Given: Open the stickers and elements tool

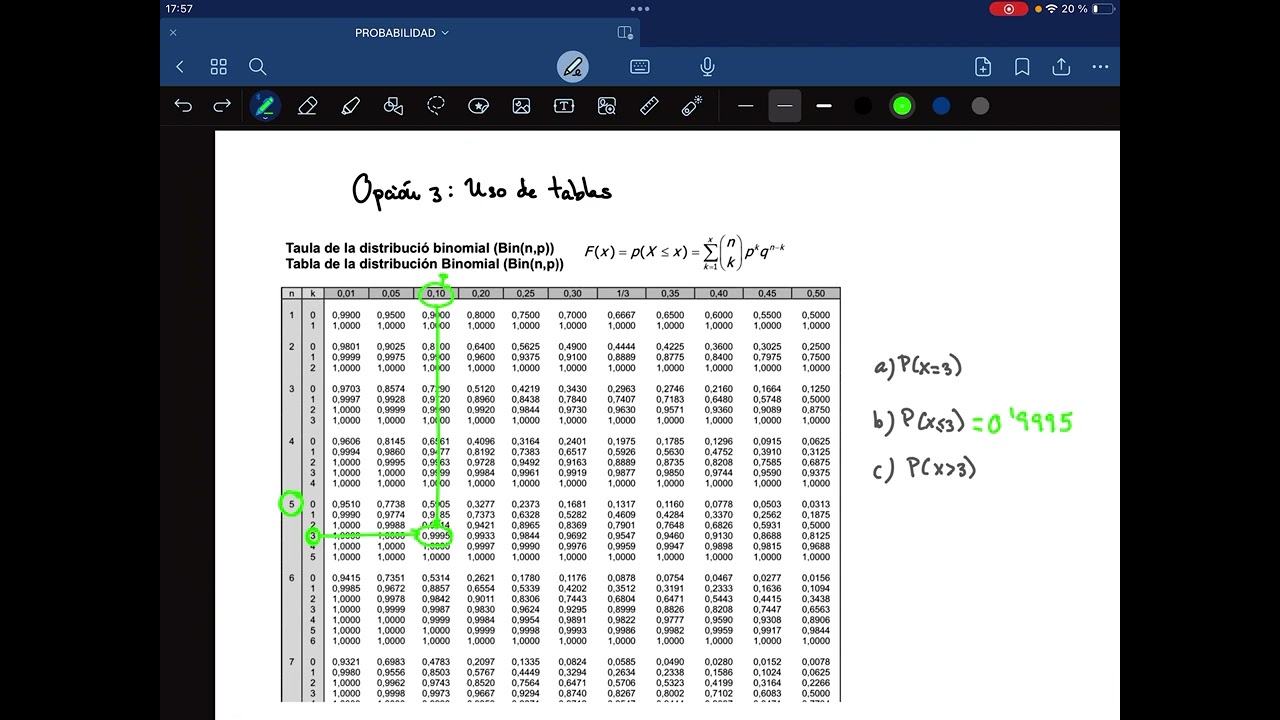Looking at the screenshot, I should coord(479,105).
